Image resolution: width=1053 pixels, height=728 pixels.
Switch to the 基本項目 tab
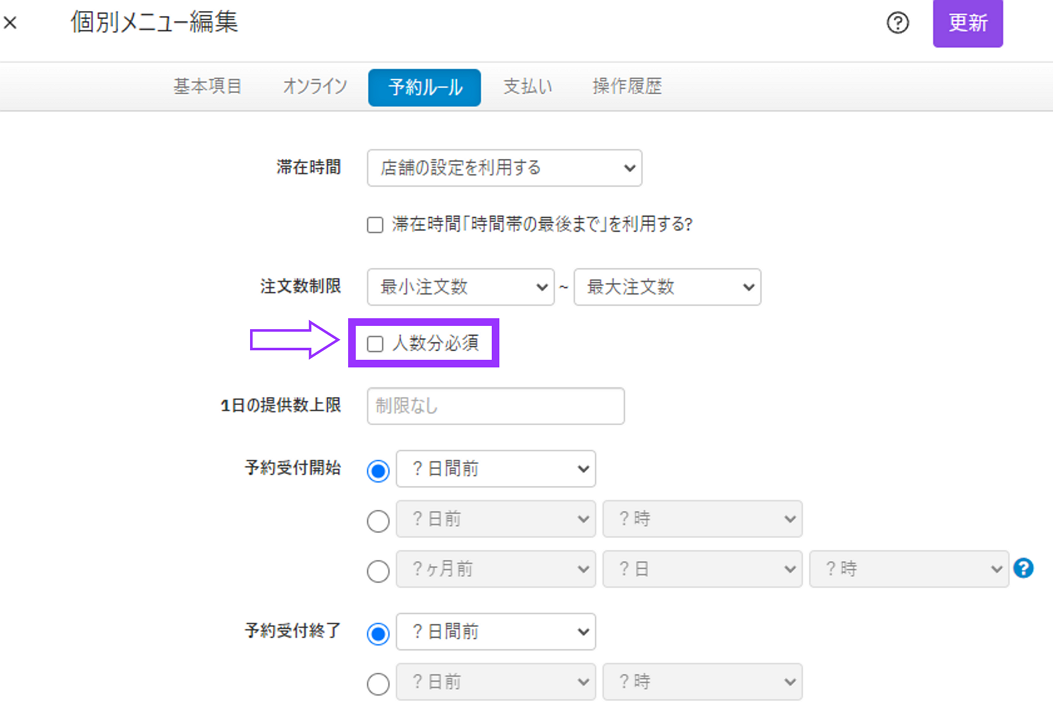click(208, 87)
